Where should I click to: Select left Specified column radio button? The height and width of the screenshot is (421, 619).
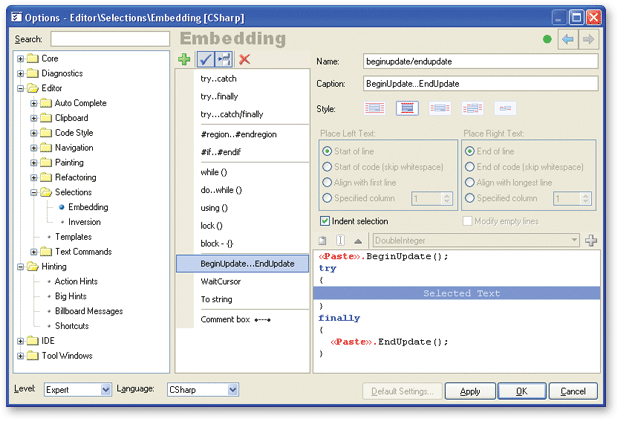(x=327, y=198)
